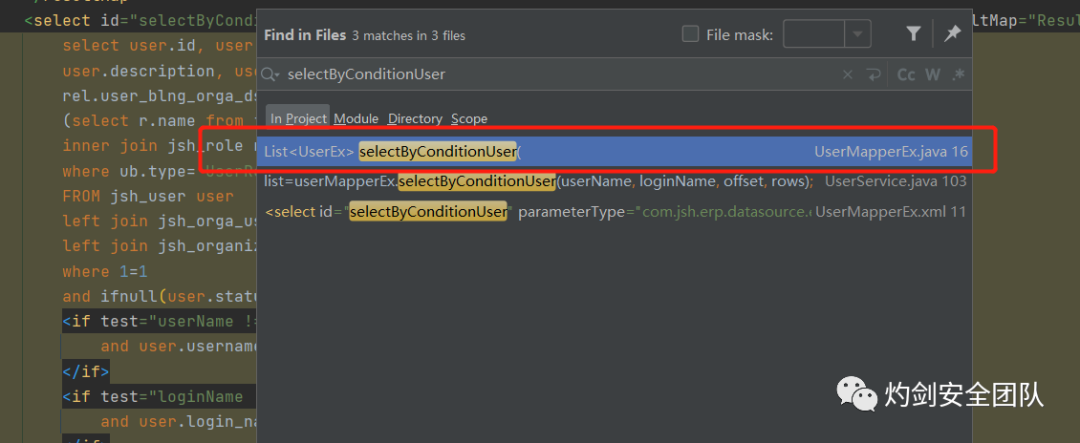Viewport: 1080px width, 443px height.
Task: Toggle Match Case (Cc) option
Action: [x=906, y=74]
